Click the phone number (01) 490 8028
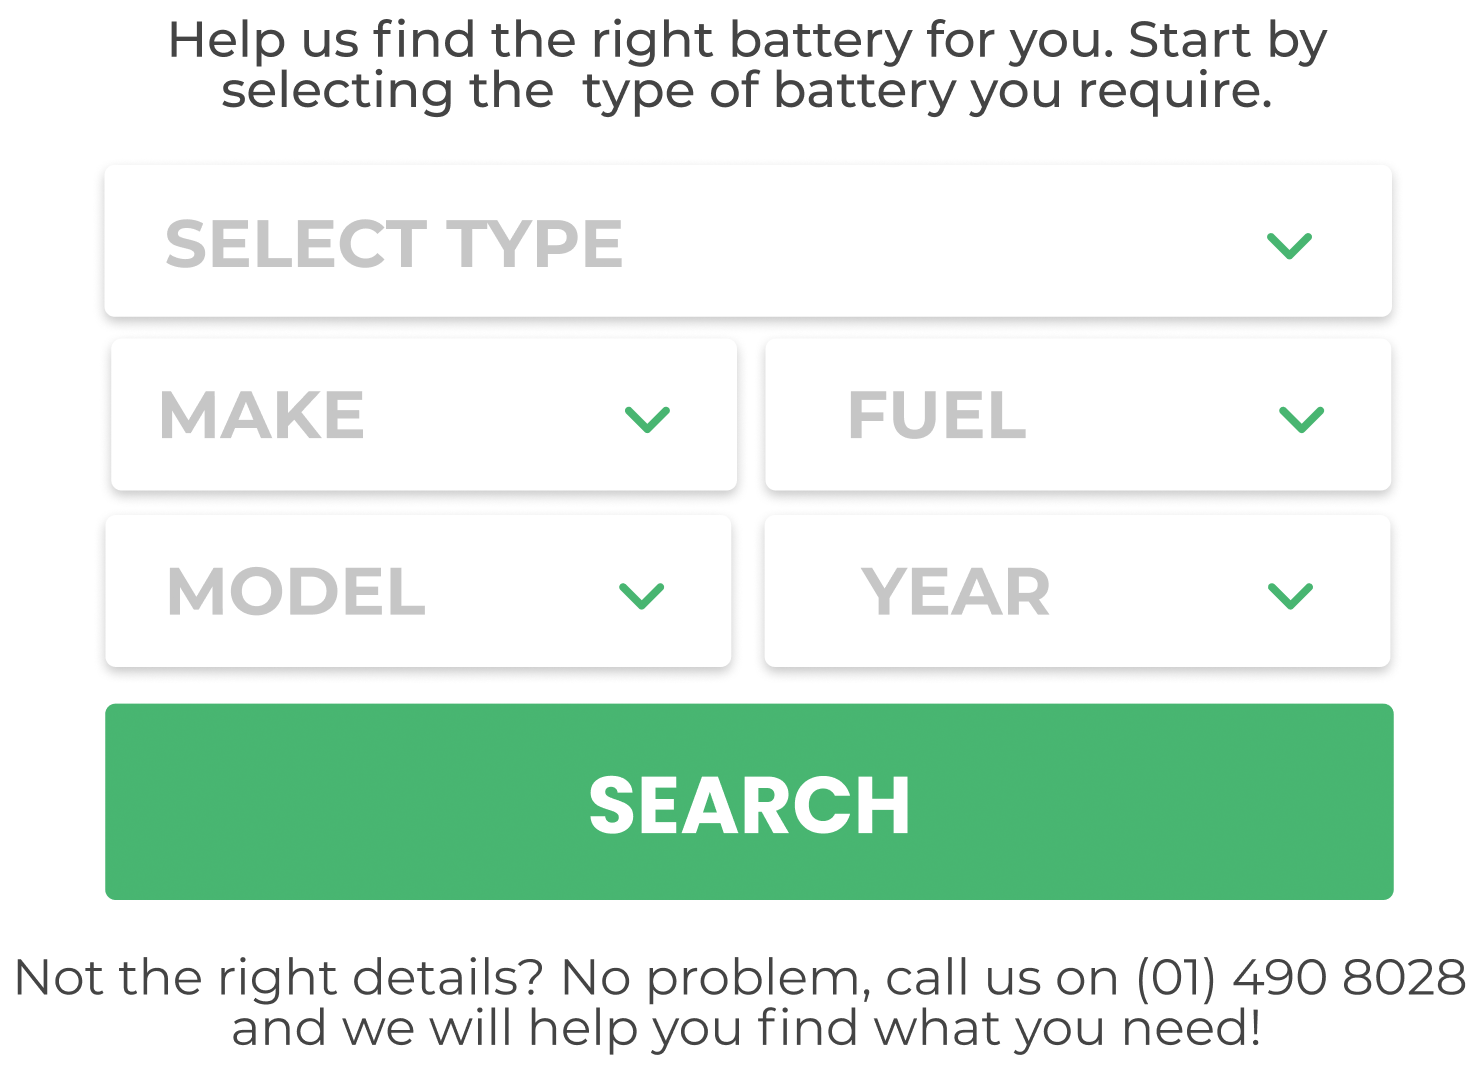This screenshot has height=1068, width=1482. coord(1300,978)
